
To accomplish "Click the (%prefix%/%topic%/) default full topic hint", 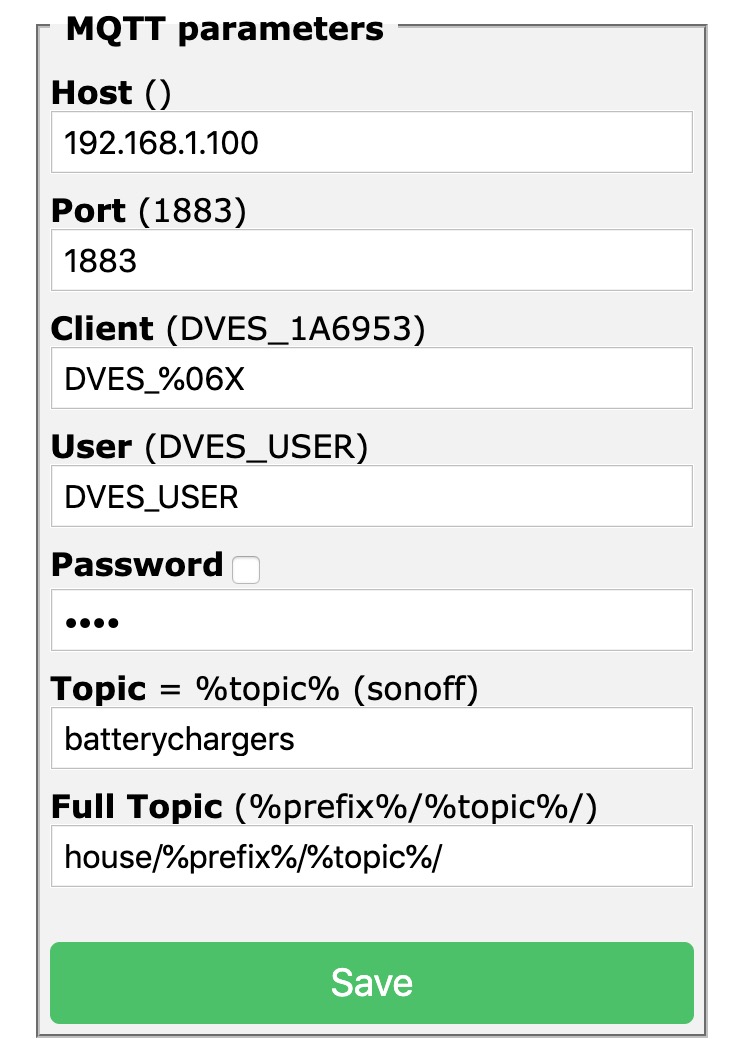I will (x=415, y=807).
